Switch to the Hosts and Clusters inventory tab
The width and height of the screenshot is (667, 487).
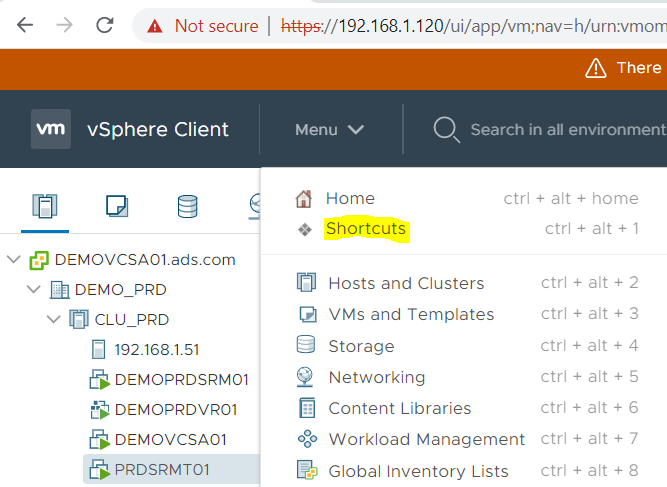45,206
